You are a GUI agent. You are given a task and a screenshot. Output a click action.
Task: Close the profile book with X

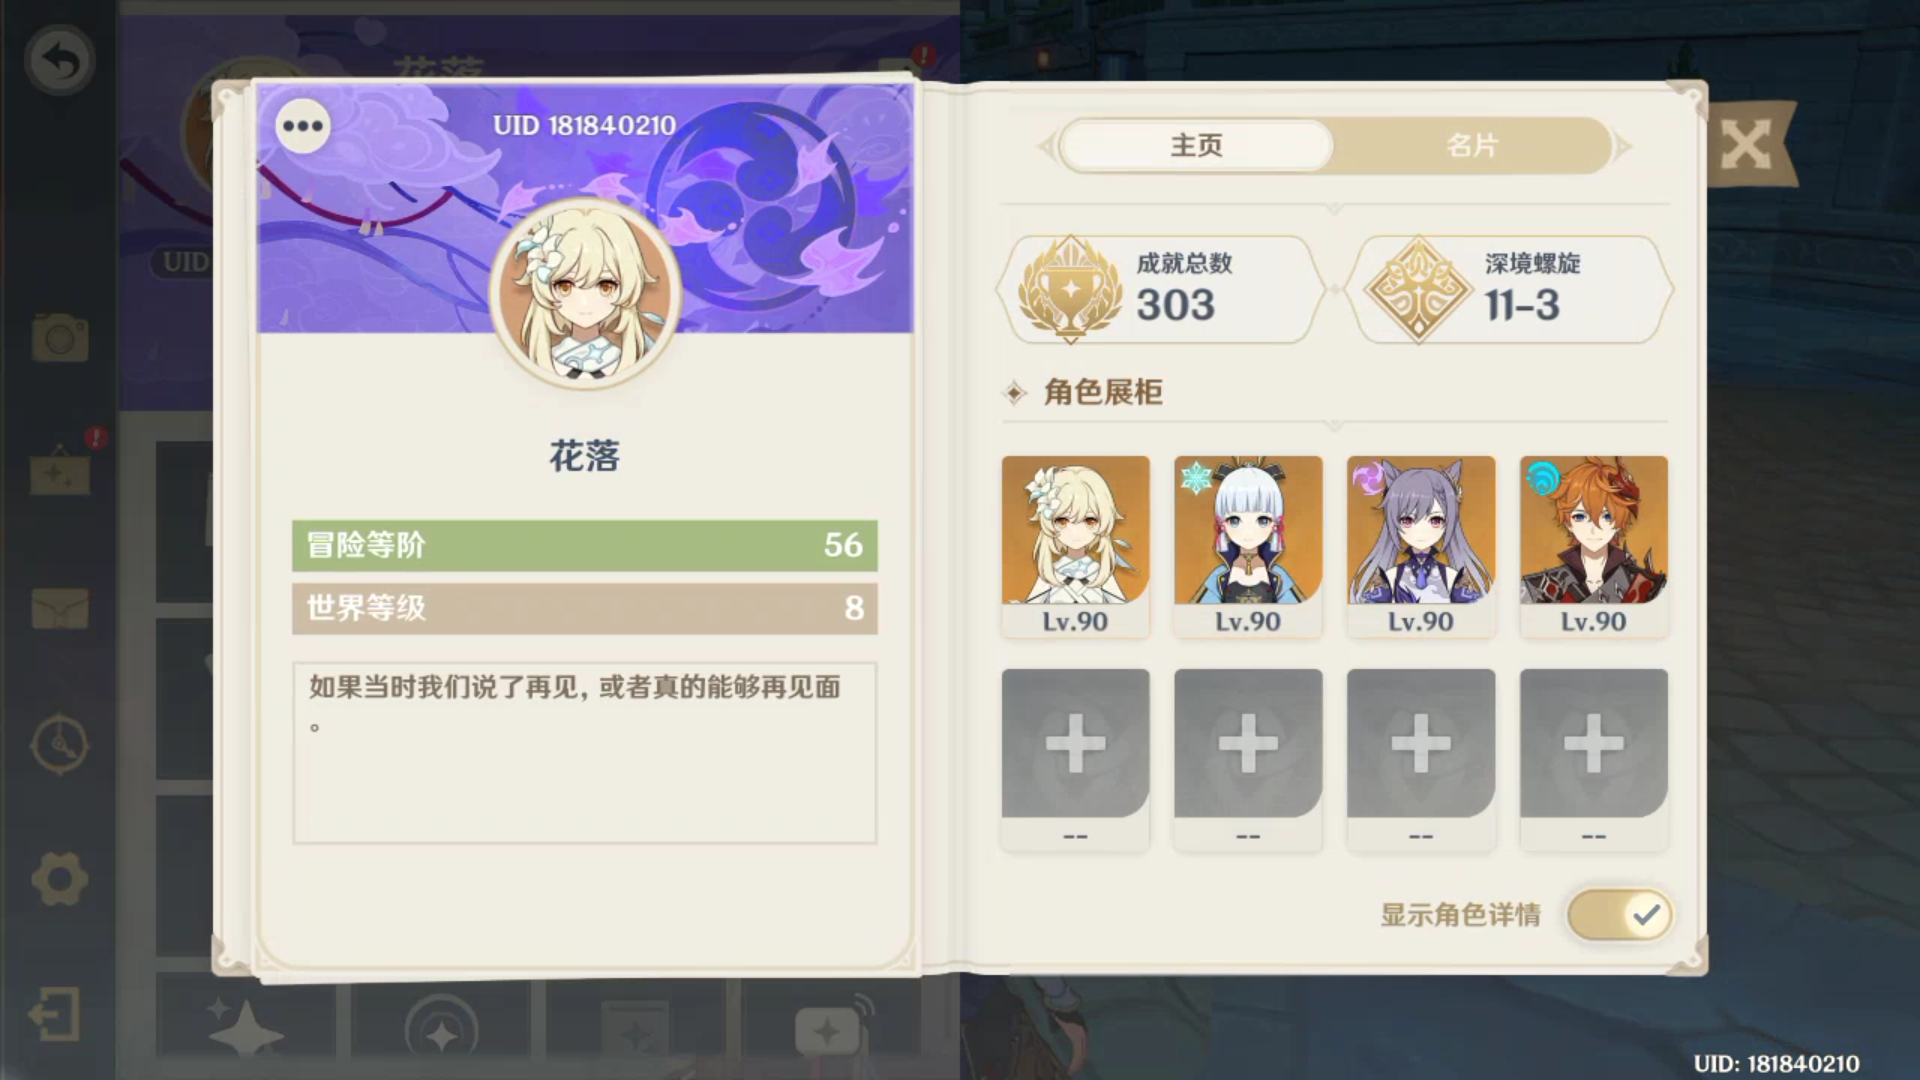click(x=1746, y=146)
